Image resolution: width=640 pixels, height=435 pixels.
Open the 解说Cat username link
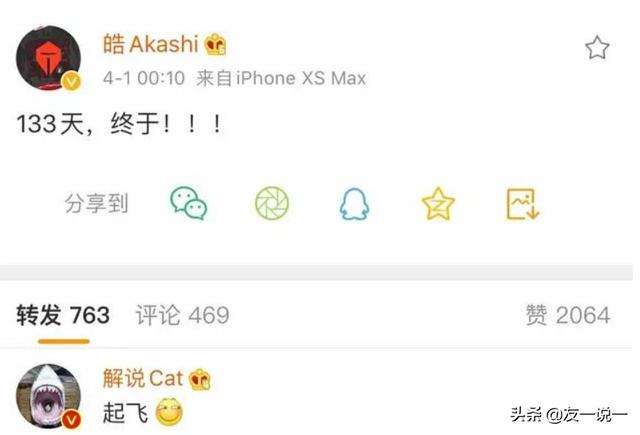click(143, 378)
